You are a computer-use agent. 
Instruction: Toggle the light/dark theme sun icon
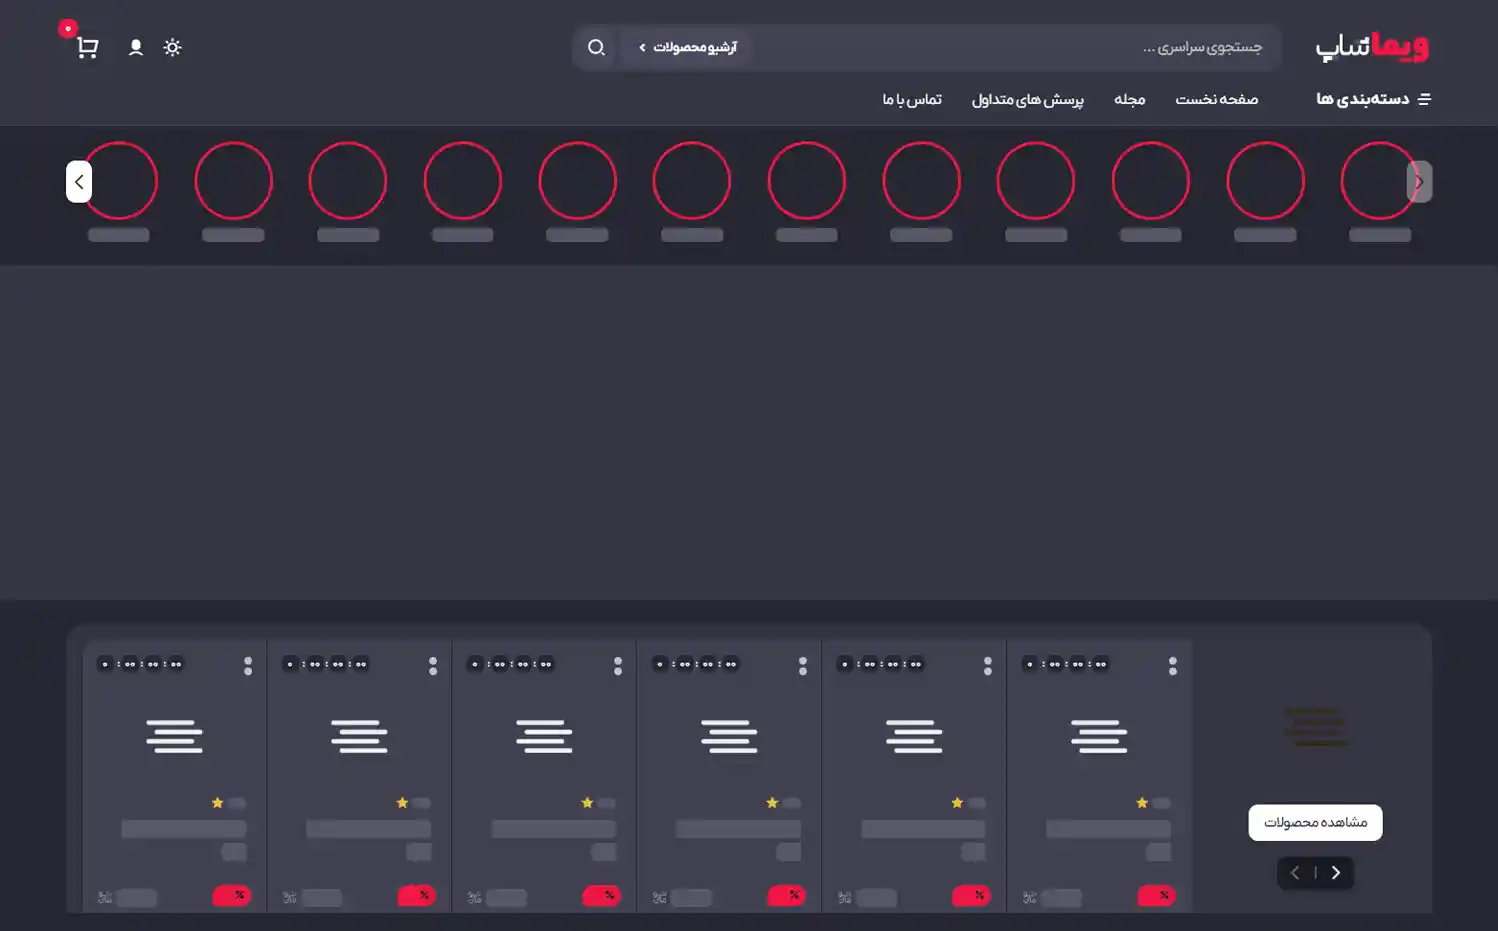(173, 47)
